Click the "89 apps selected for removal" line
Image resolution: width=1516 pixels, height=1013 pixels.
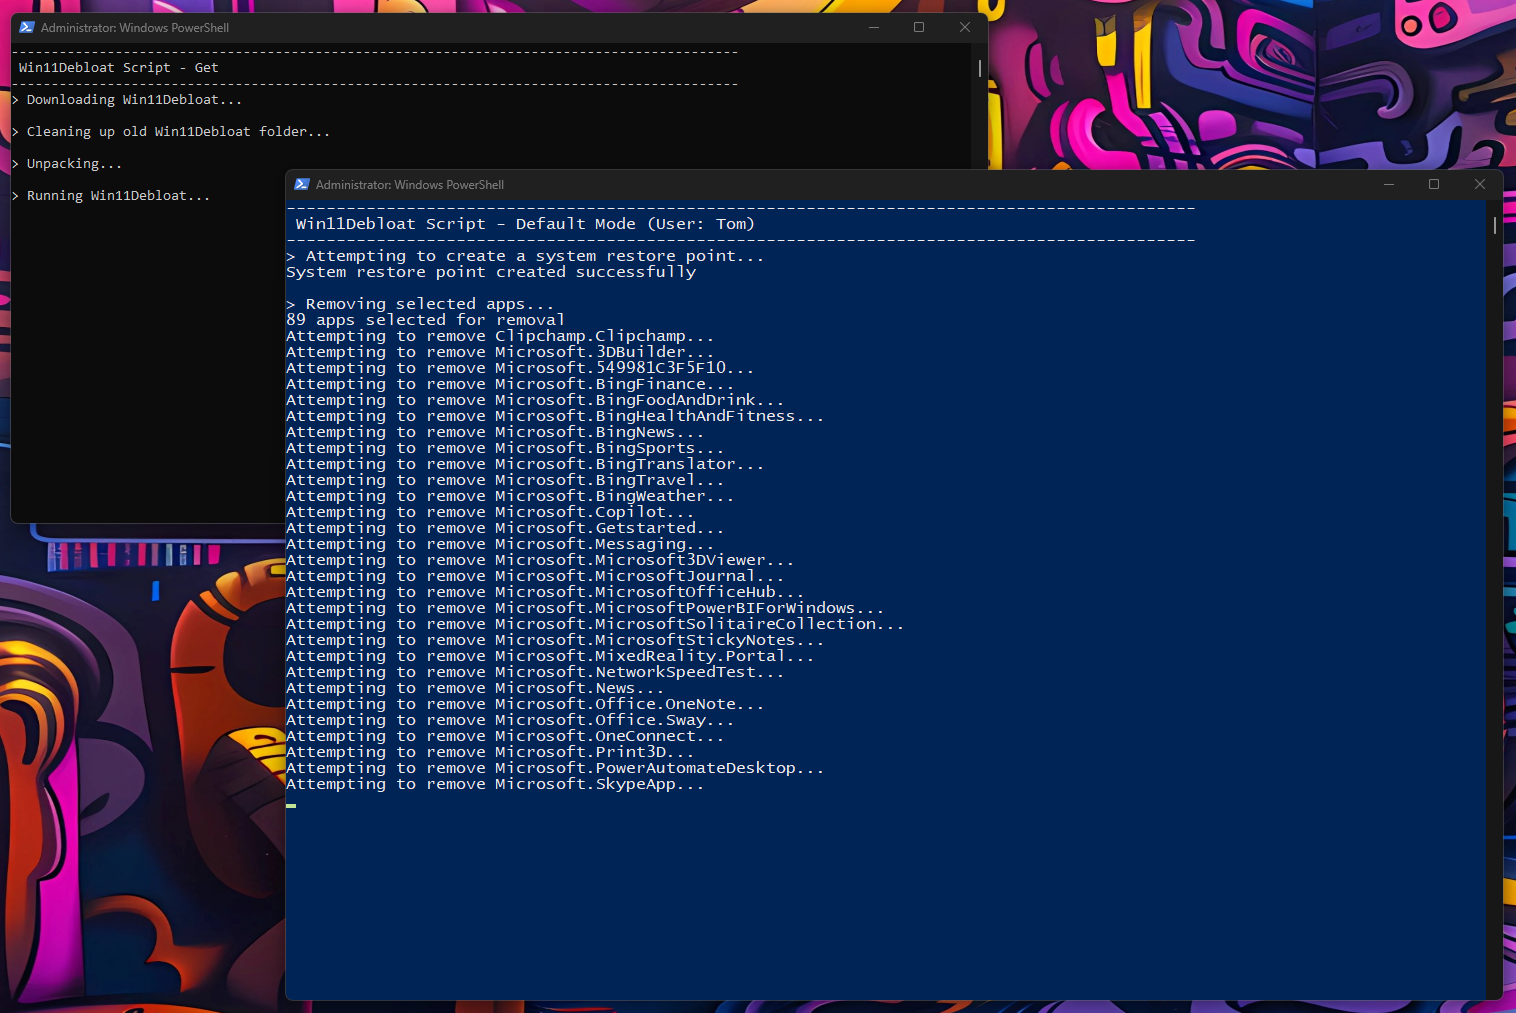425,320
